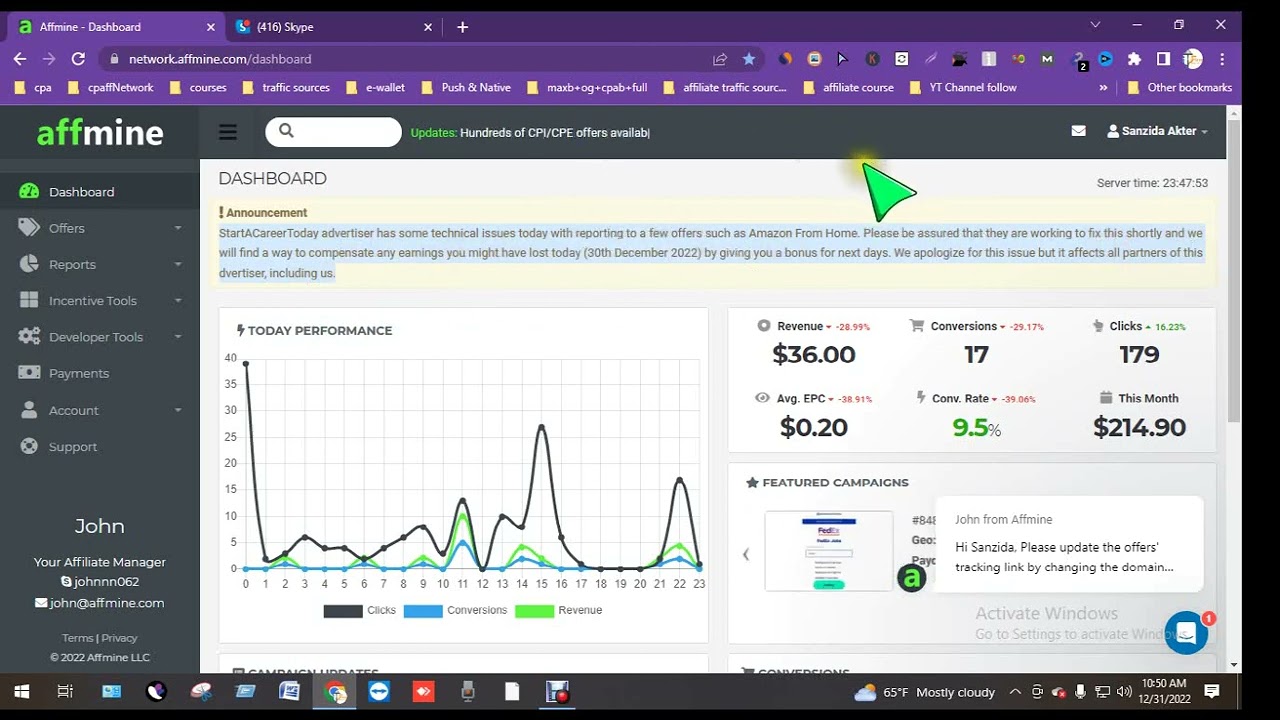Image resolution: width=1280 pixels, height=720 pixels.
Task: Click the Avg. EPC eye icon
Action: [762, 398]
